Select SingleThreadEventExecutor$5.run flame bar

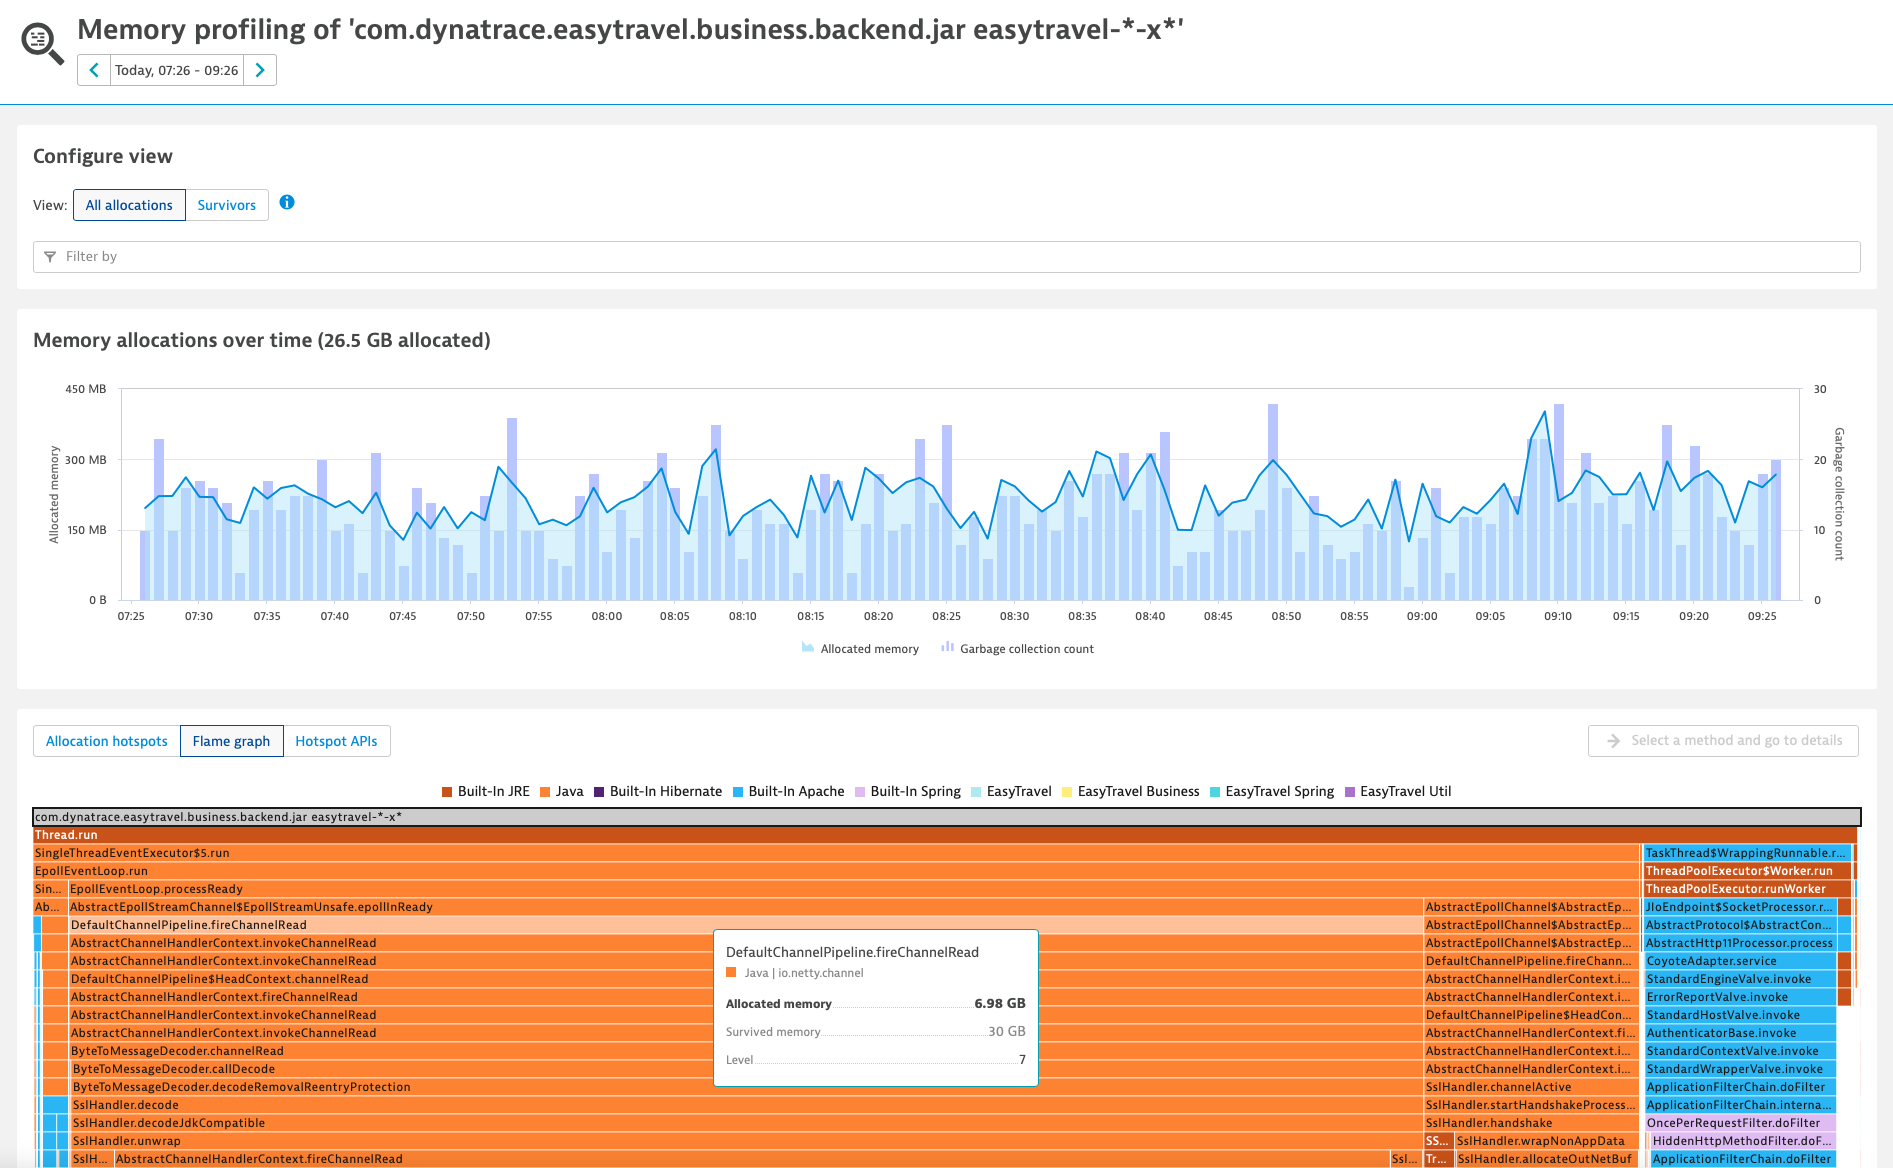(836, 853)
